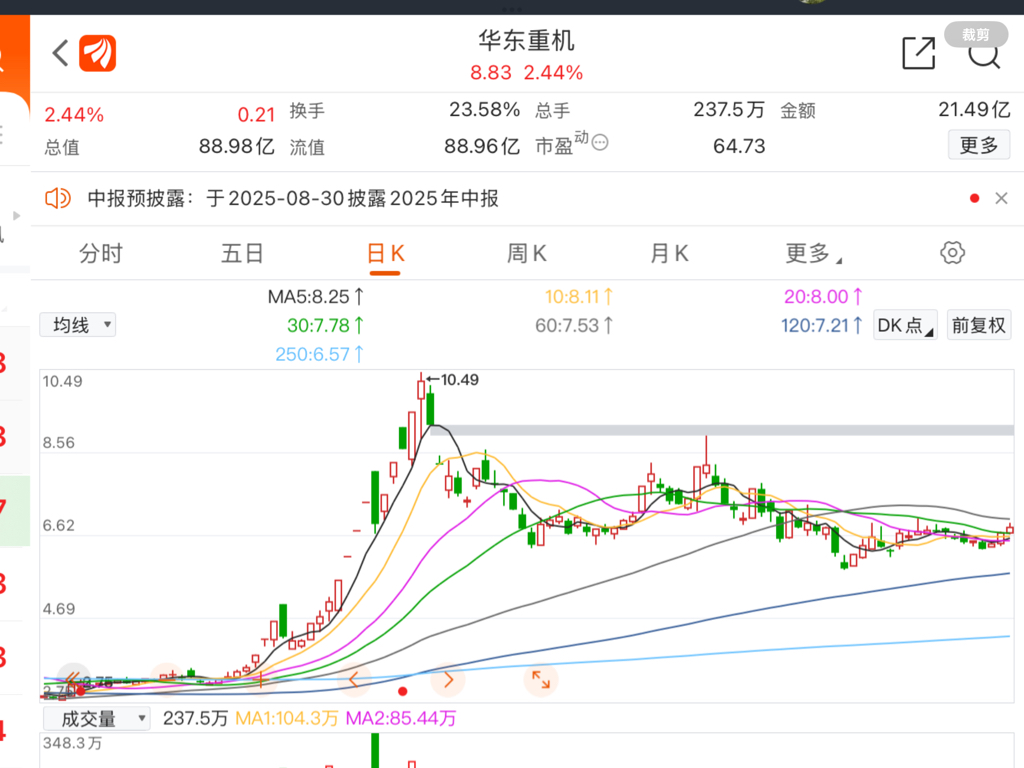1024x768 pixels.
Task: Tap the chart scroll-left arrow
Action: [353, 679]
